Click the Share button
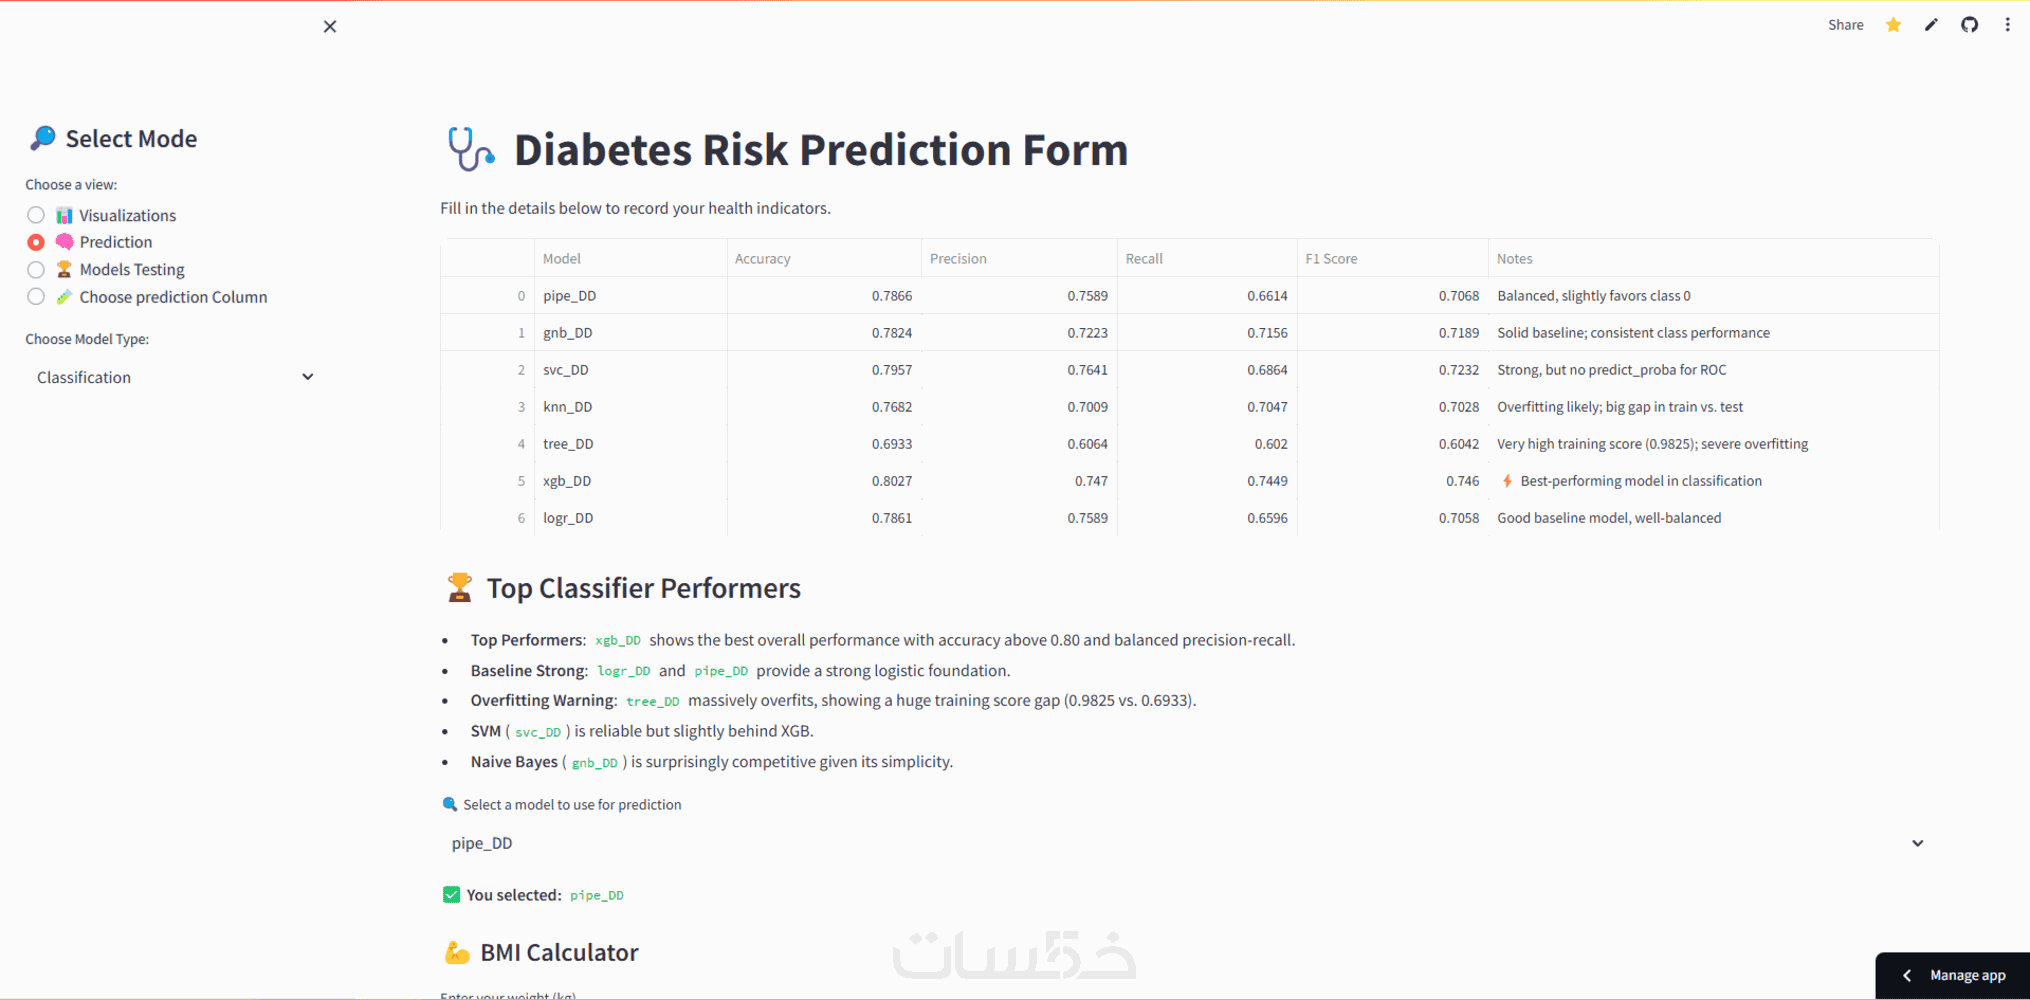 1845,25
